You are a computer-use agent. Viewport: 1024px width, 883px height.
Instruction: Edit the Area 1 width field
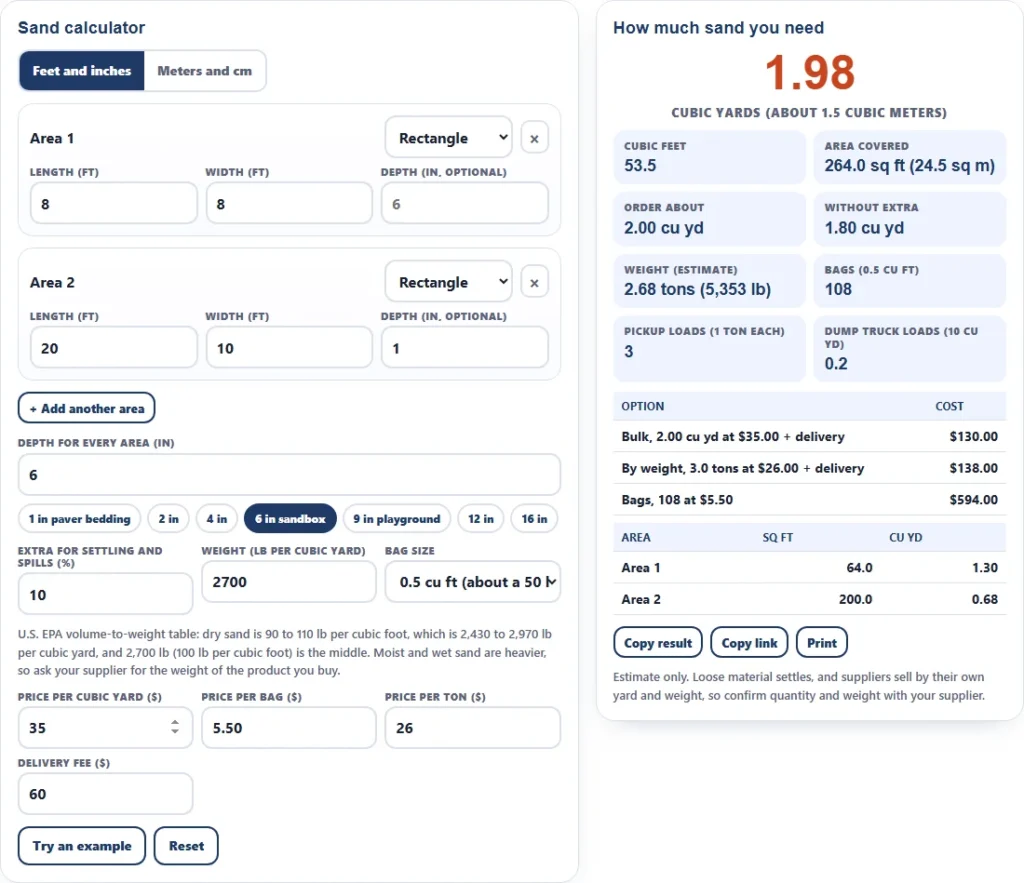point(289,203)
